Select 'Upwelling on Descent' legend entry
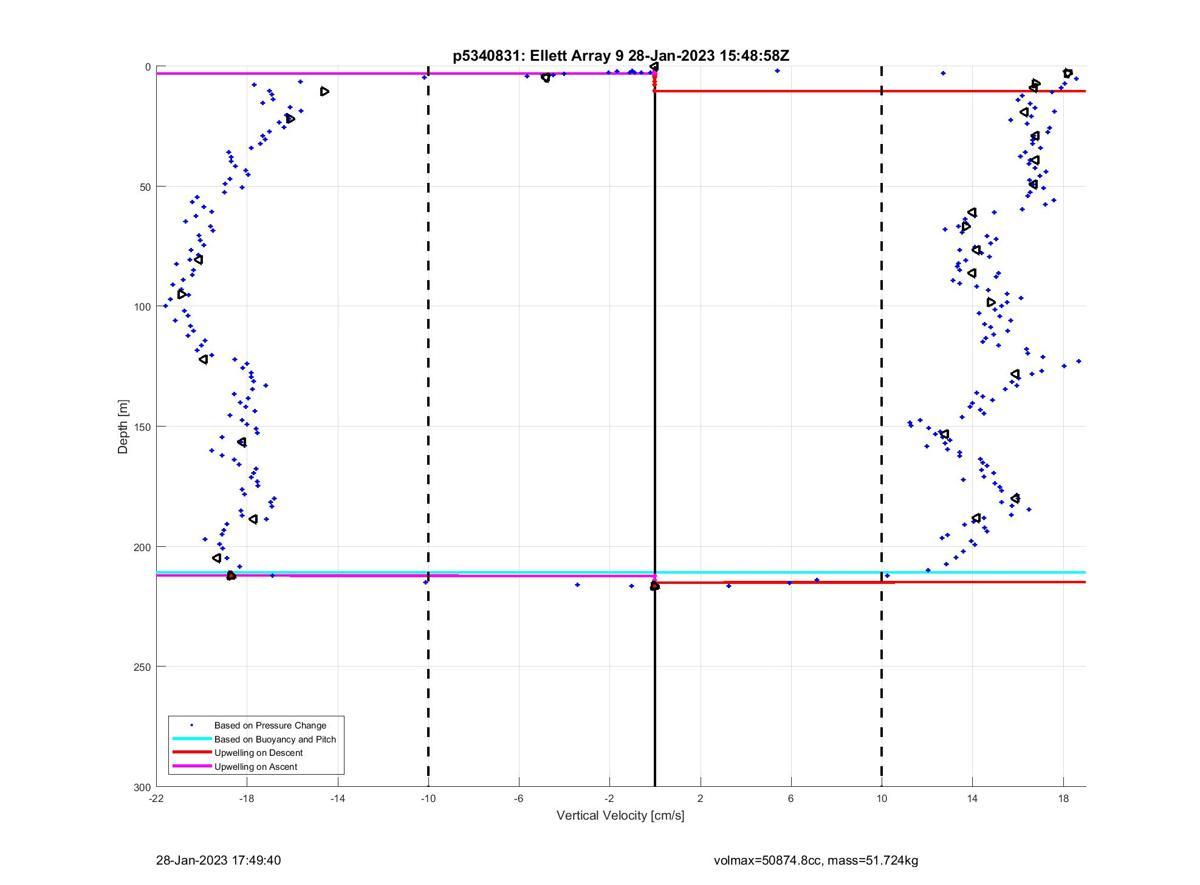This screenshot has width=1200, height=885. (258, 753)
